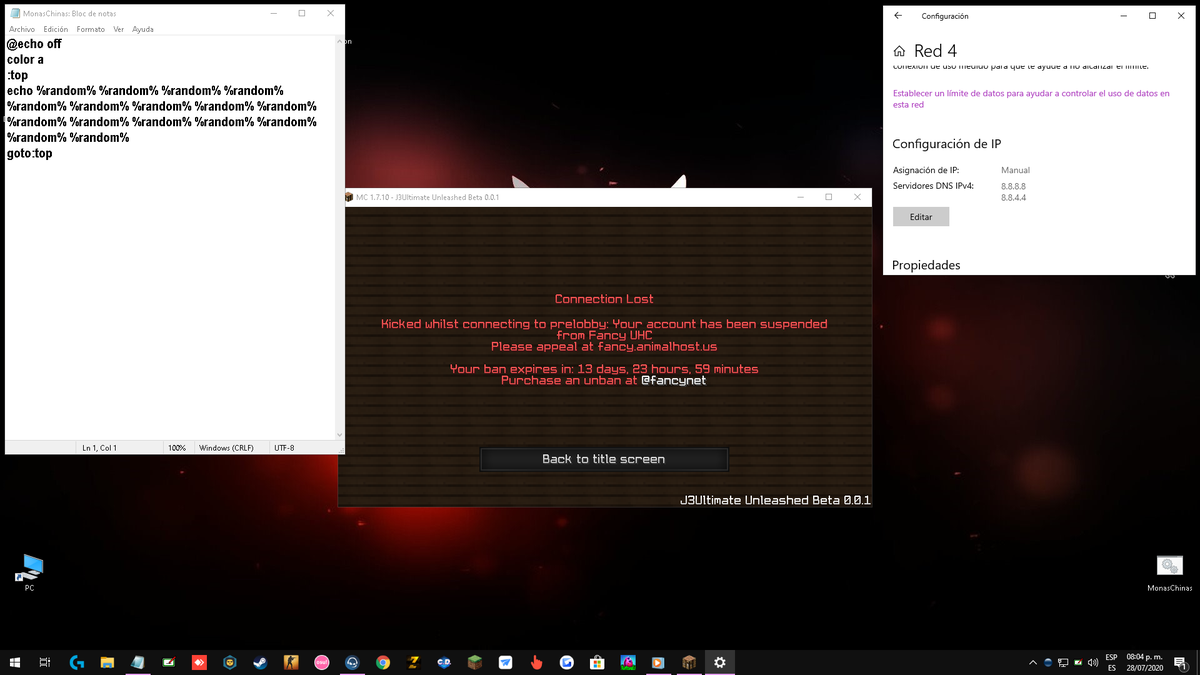1200x675 pixels.
Task: Open Task View on the taskbar
Action: coord(45,662)
